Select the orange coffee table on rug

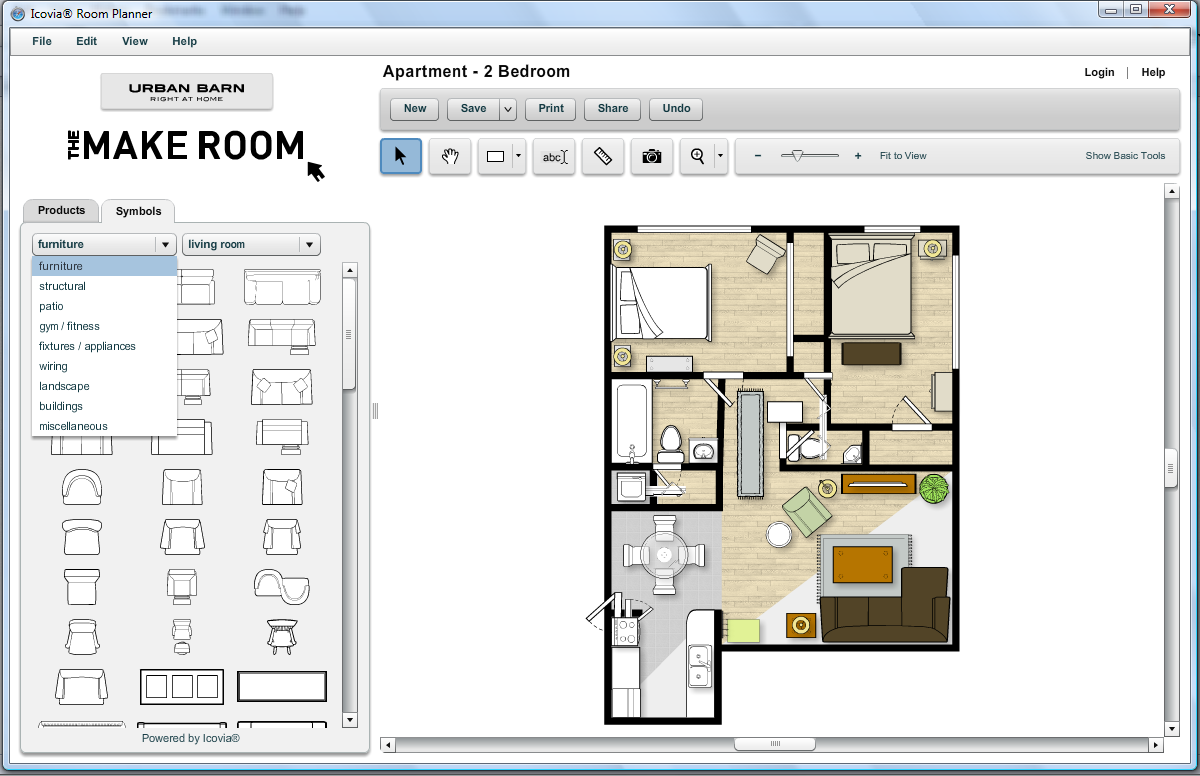point(863,566)
